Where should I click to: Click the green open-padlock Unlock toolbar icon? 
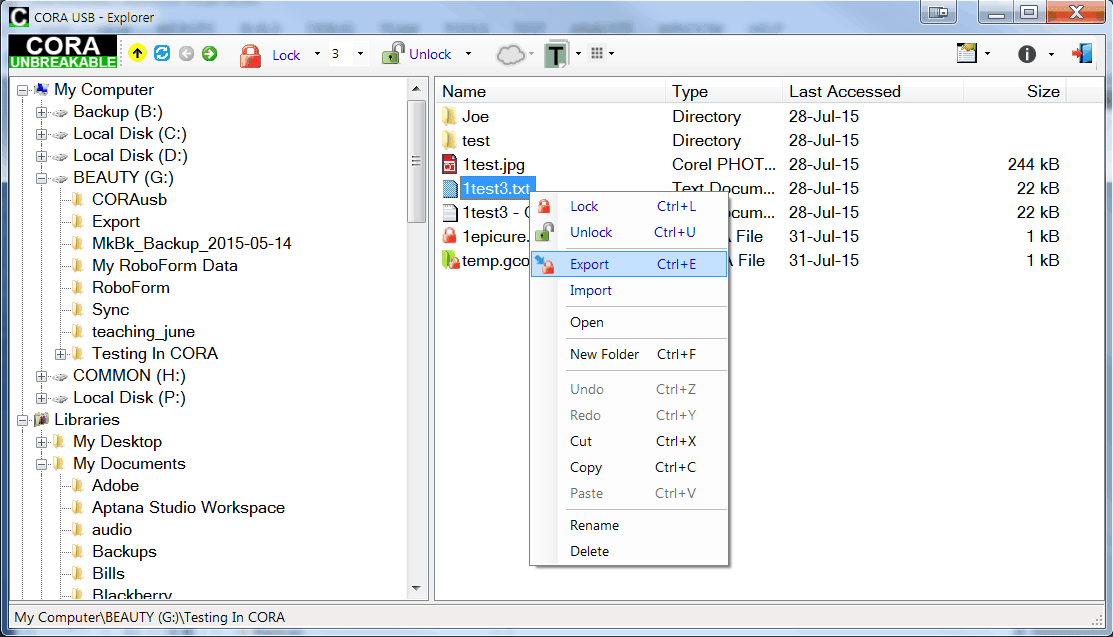[x=393, y=53]
